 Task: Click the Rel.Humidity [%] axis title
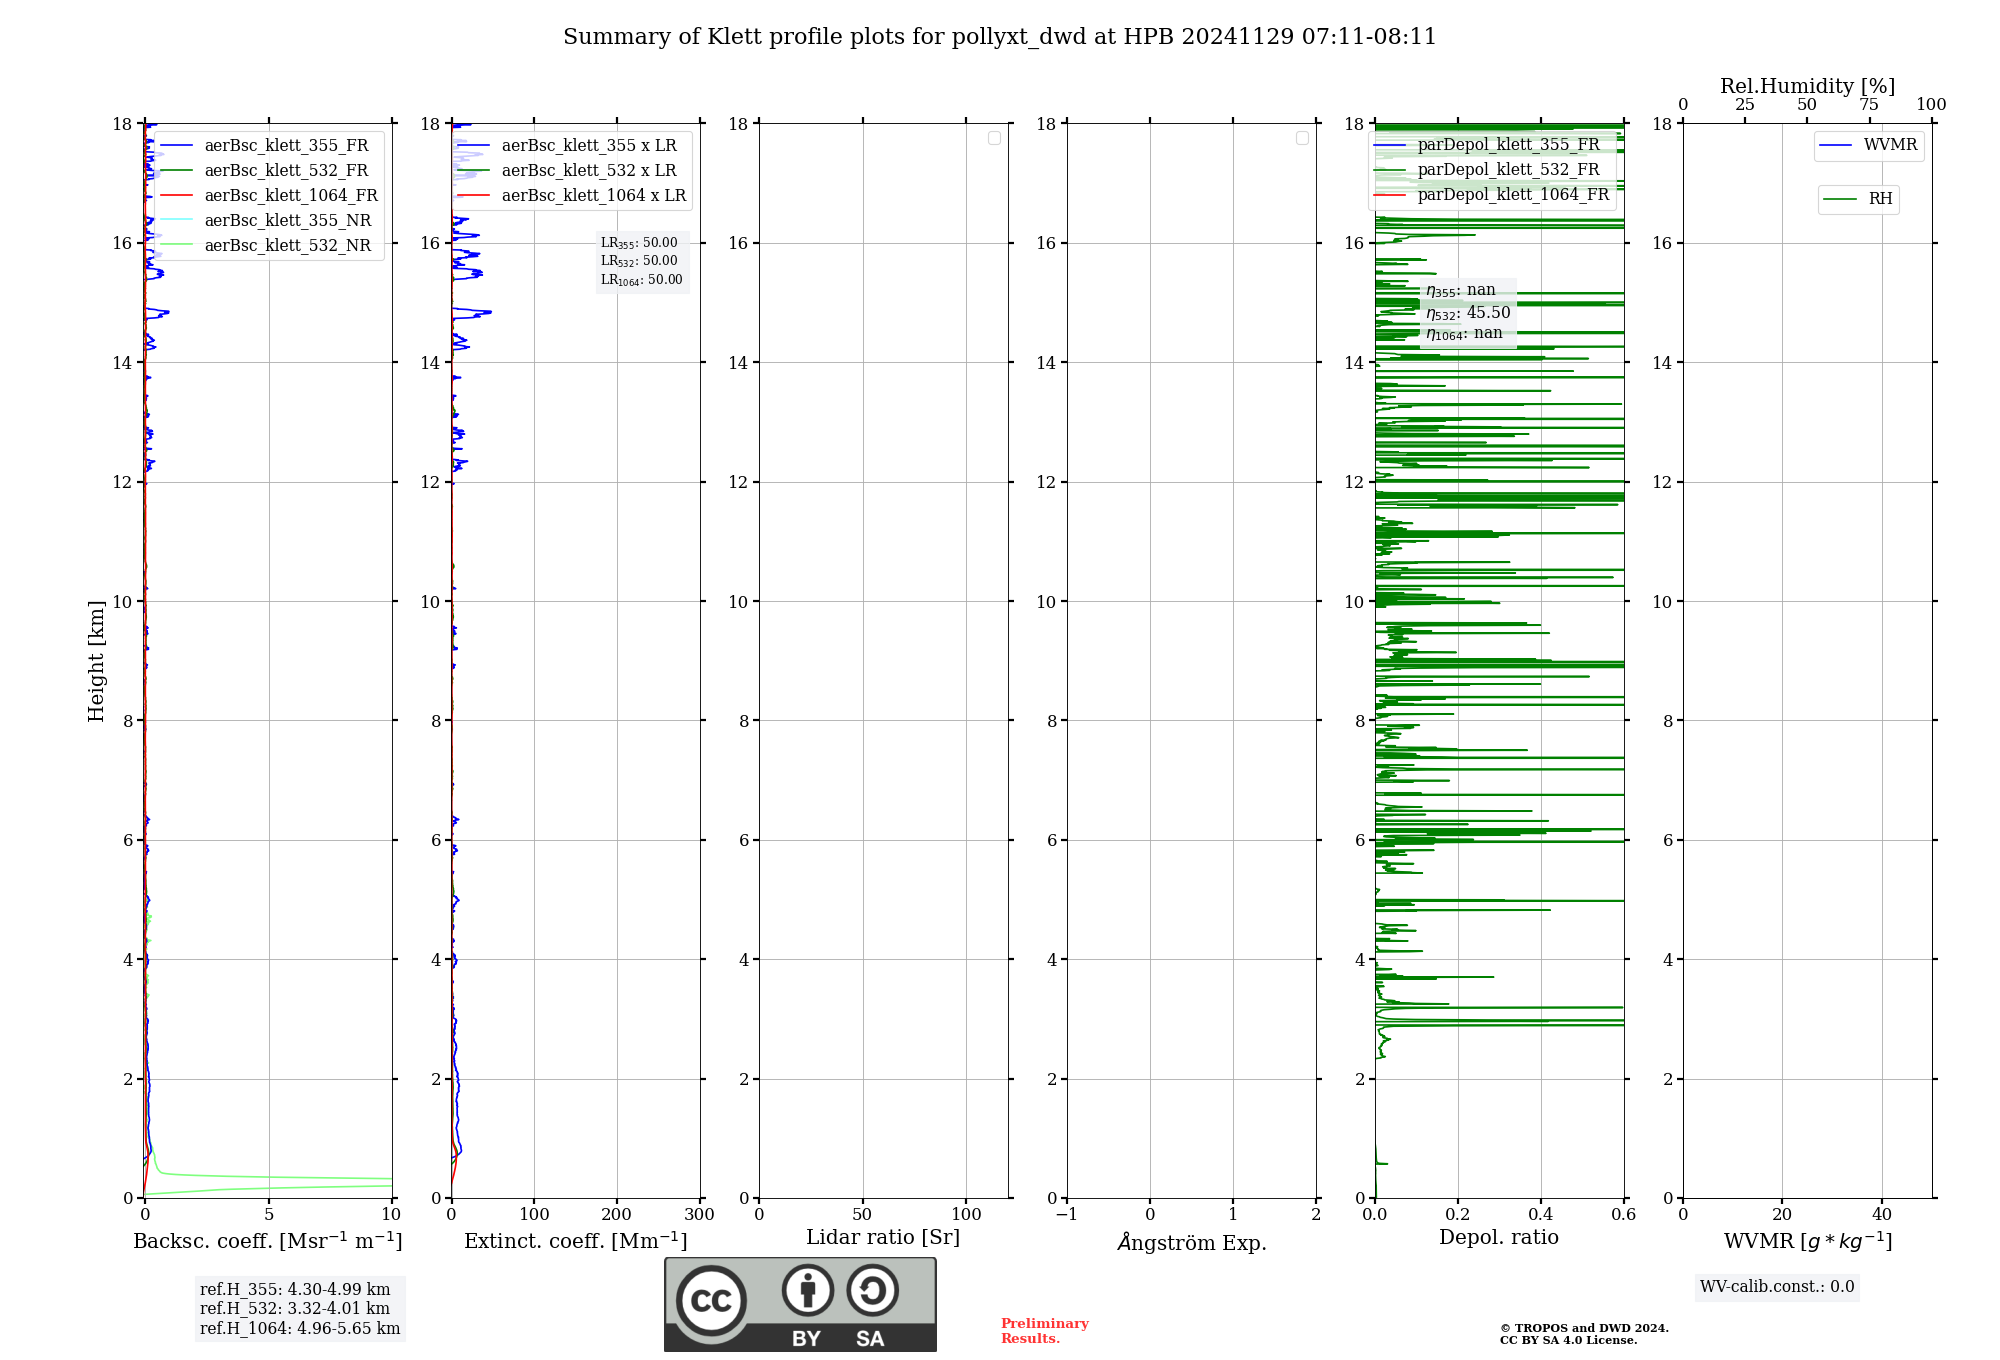point(1807,86)
